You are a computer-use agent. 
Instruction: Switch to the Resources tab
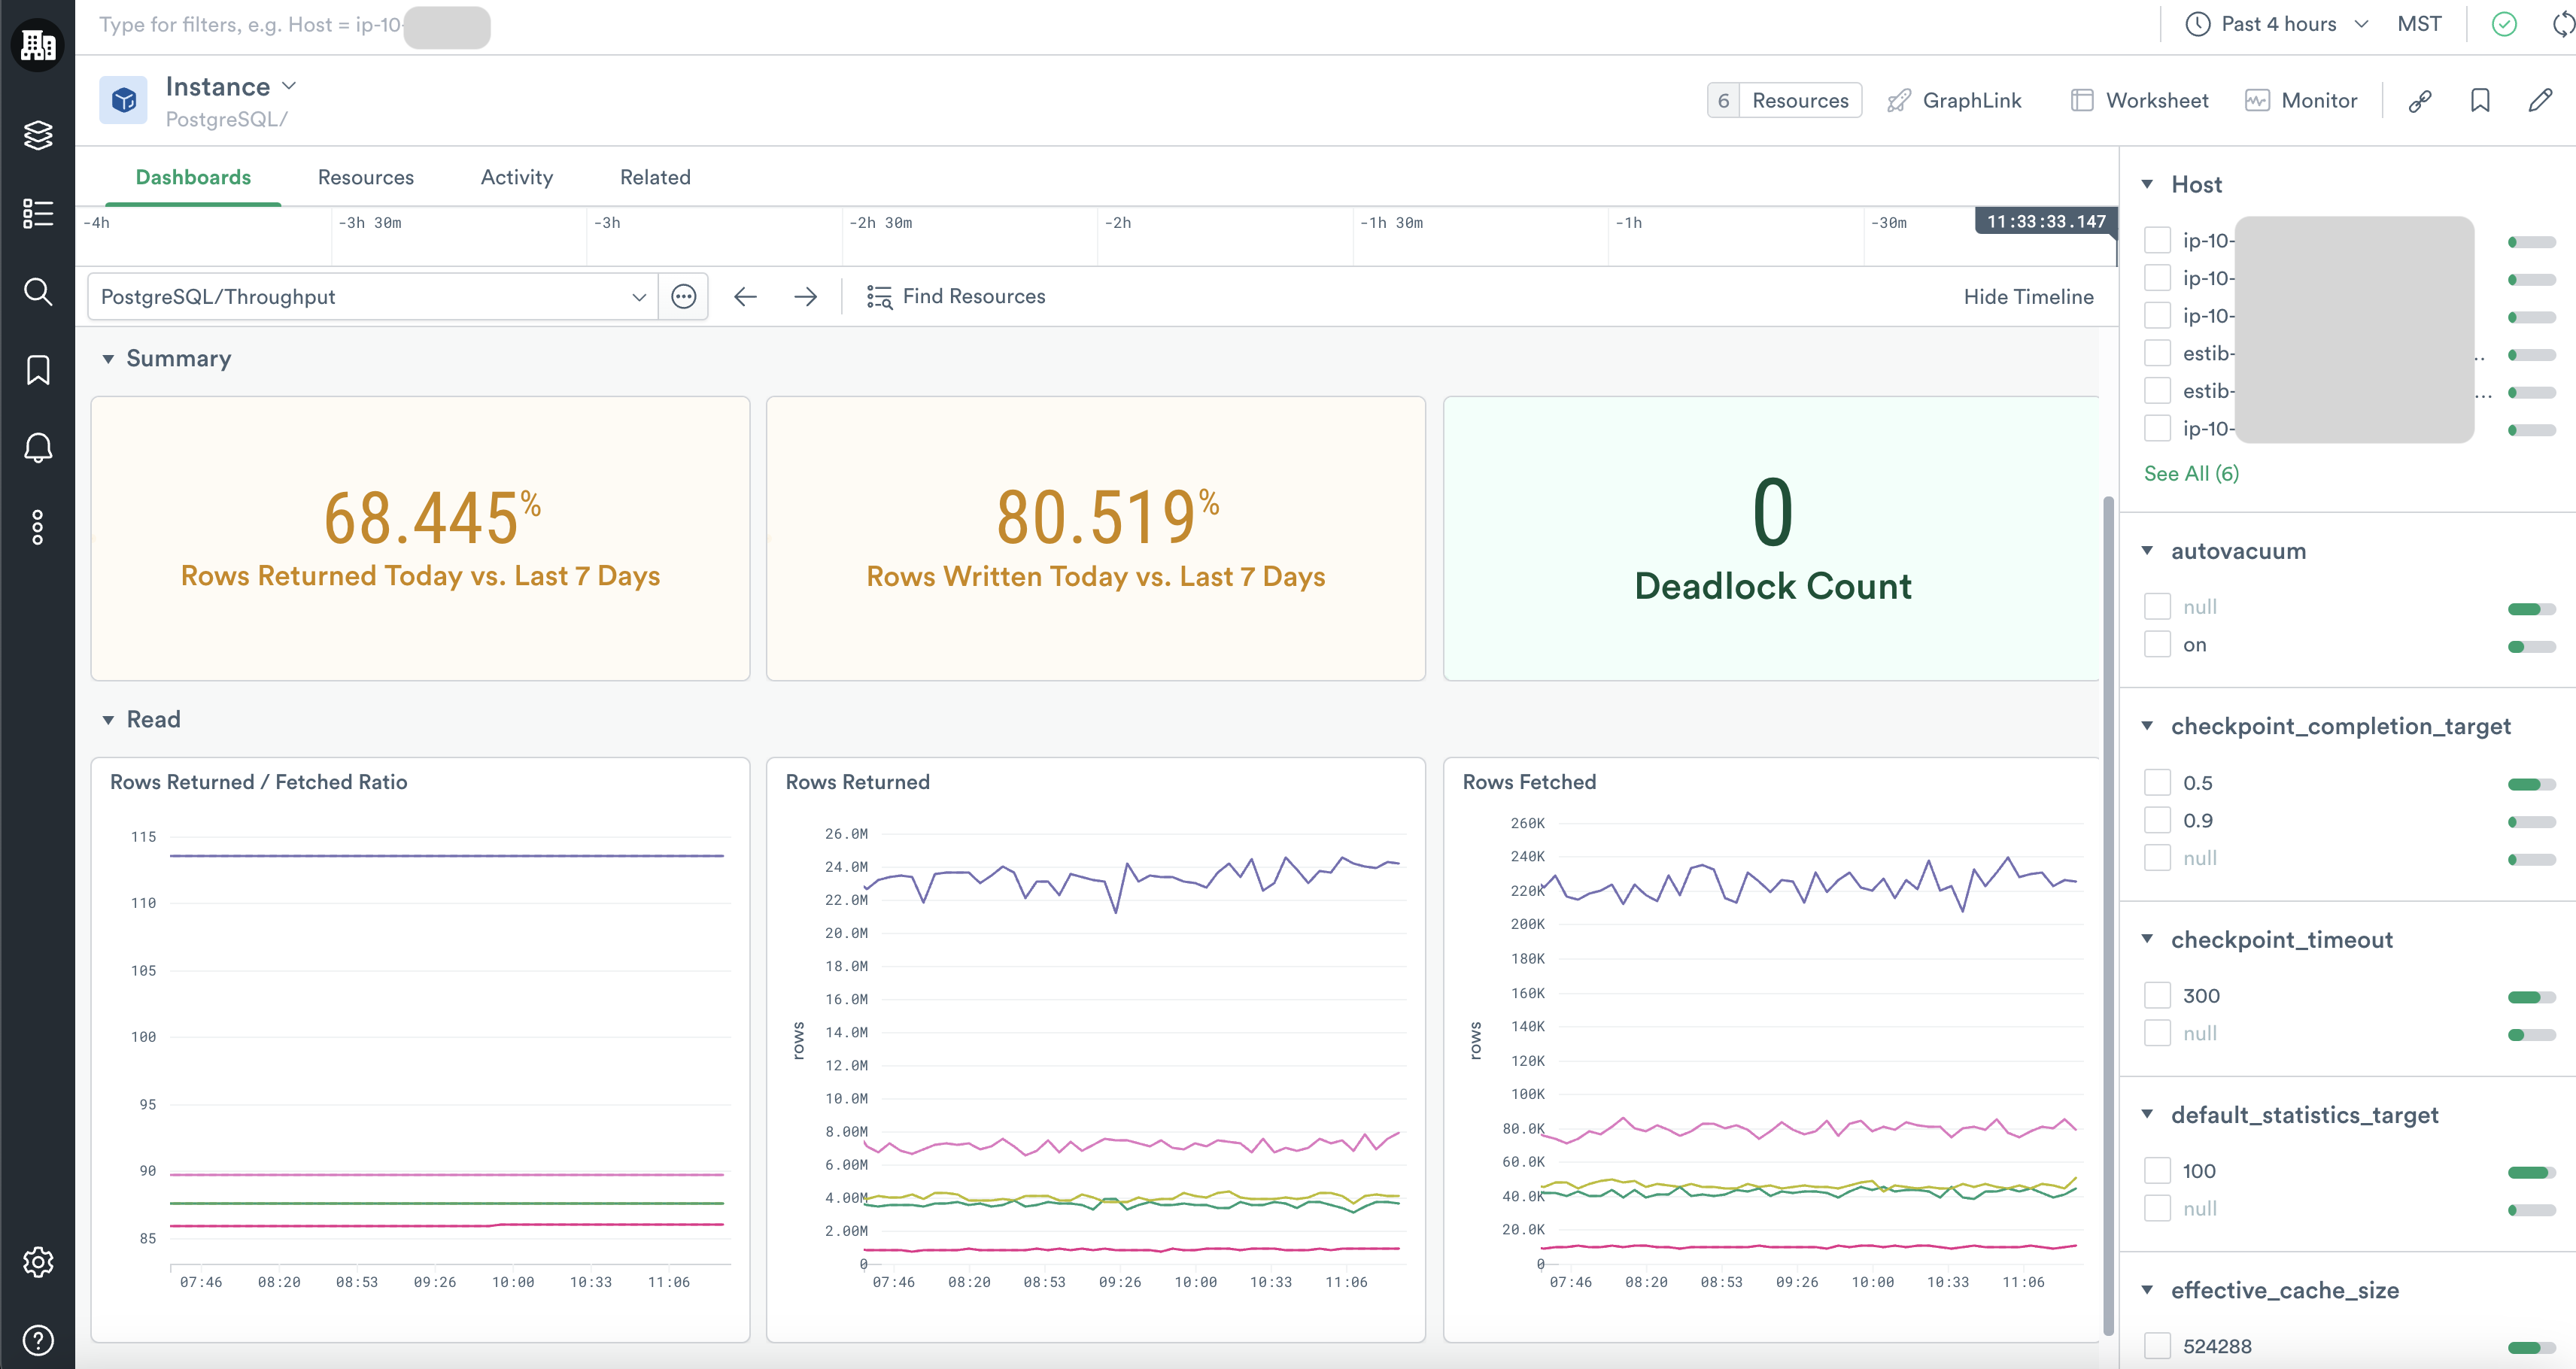coord(365,177)
